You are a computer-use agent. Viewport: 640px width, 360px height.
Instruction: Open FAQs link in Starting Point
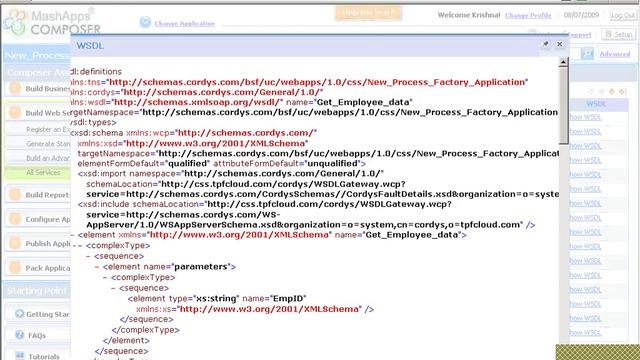pyautogui.click(x=37, y=336)
